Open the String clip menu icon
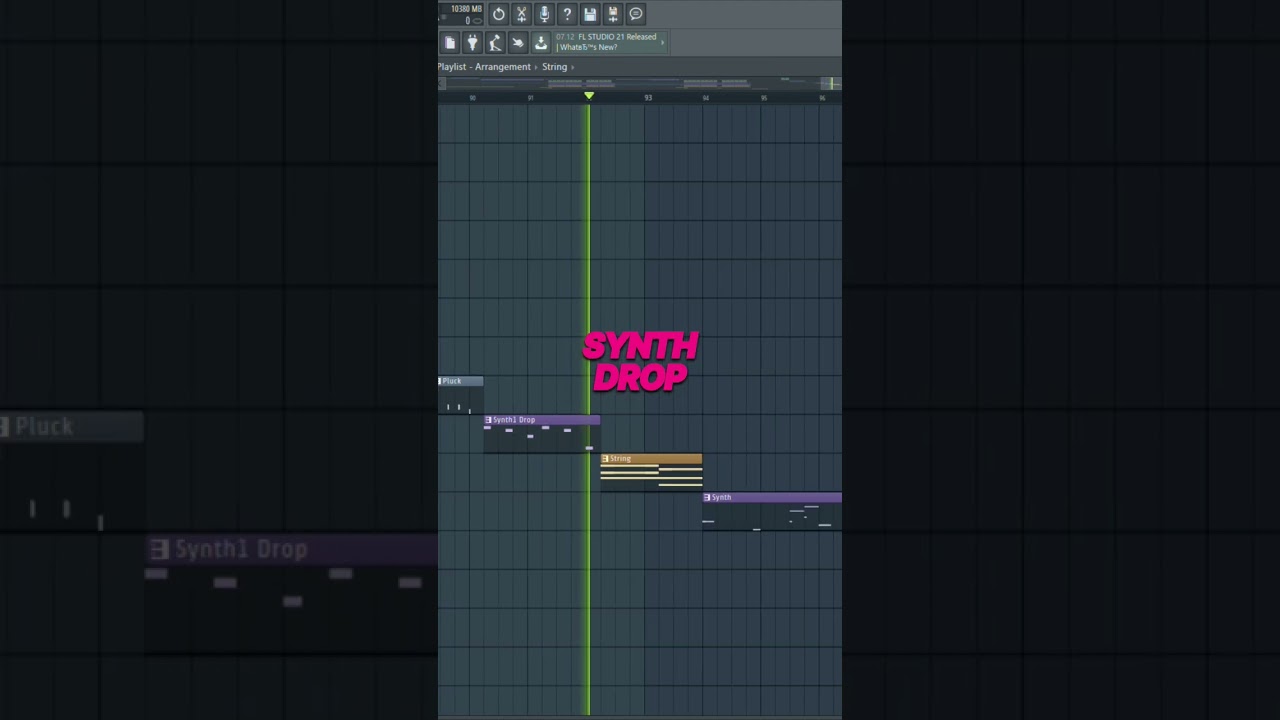1280x720 pixels. point(605,459)
